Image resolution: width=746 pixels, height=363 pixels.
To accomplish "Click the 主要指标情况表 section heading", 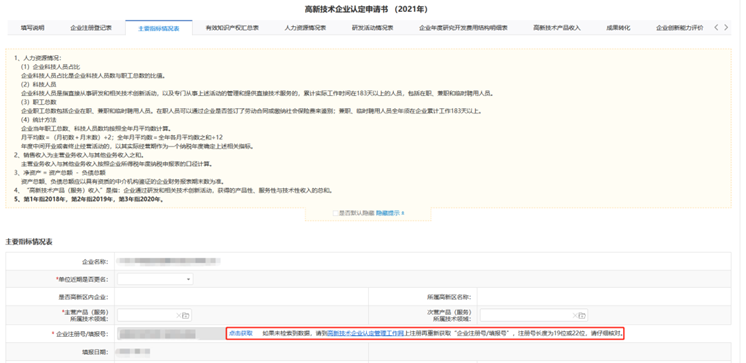I will pyautogui.click(x=29, y=242).
